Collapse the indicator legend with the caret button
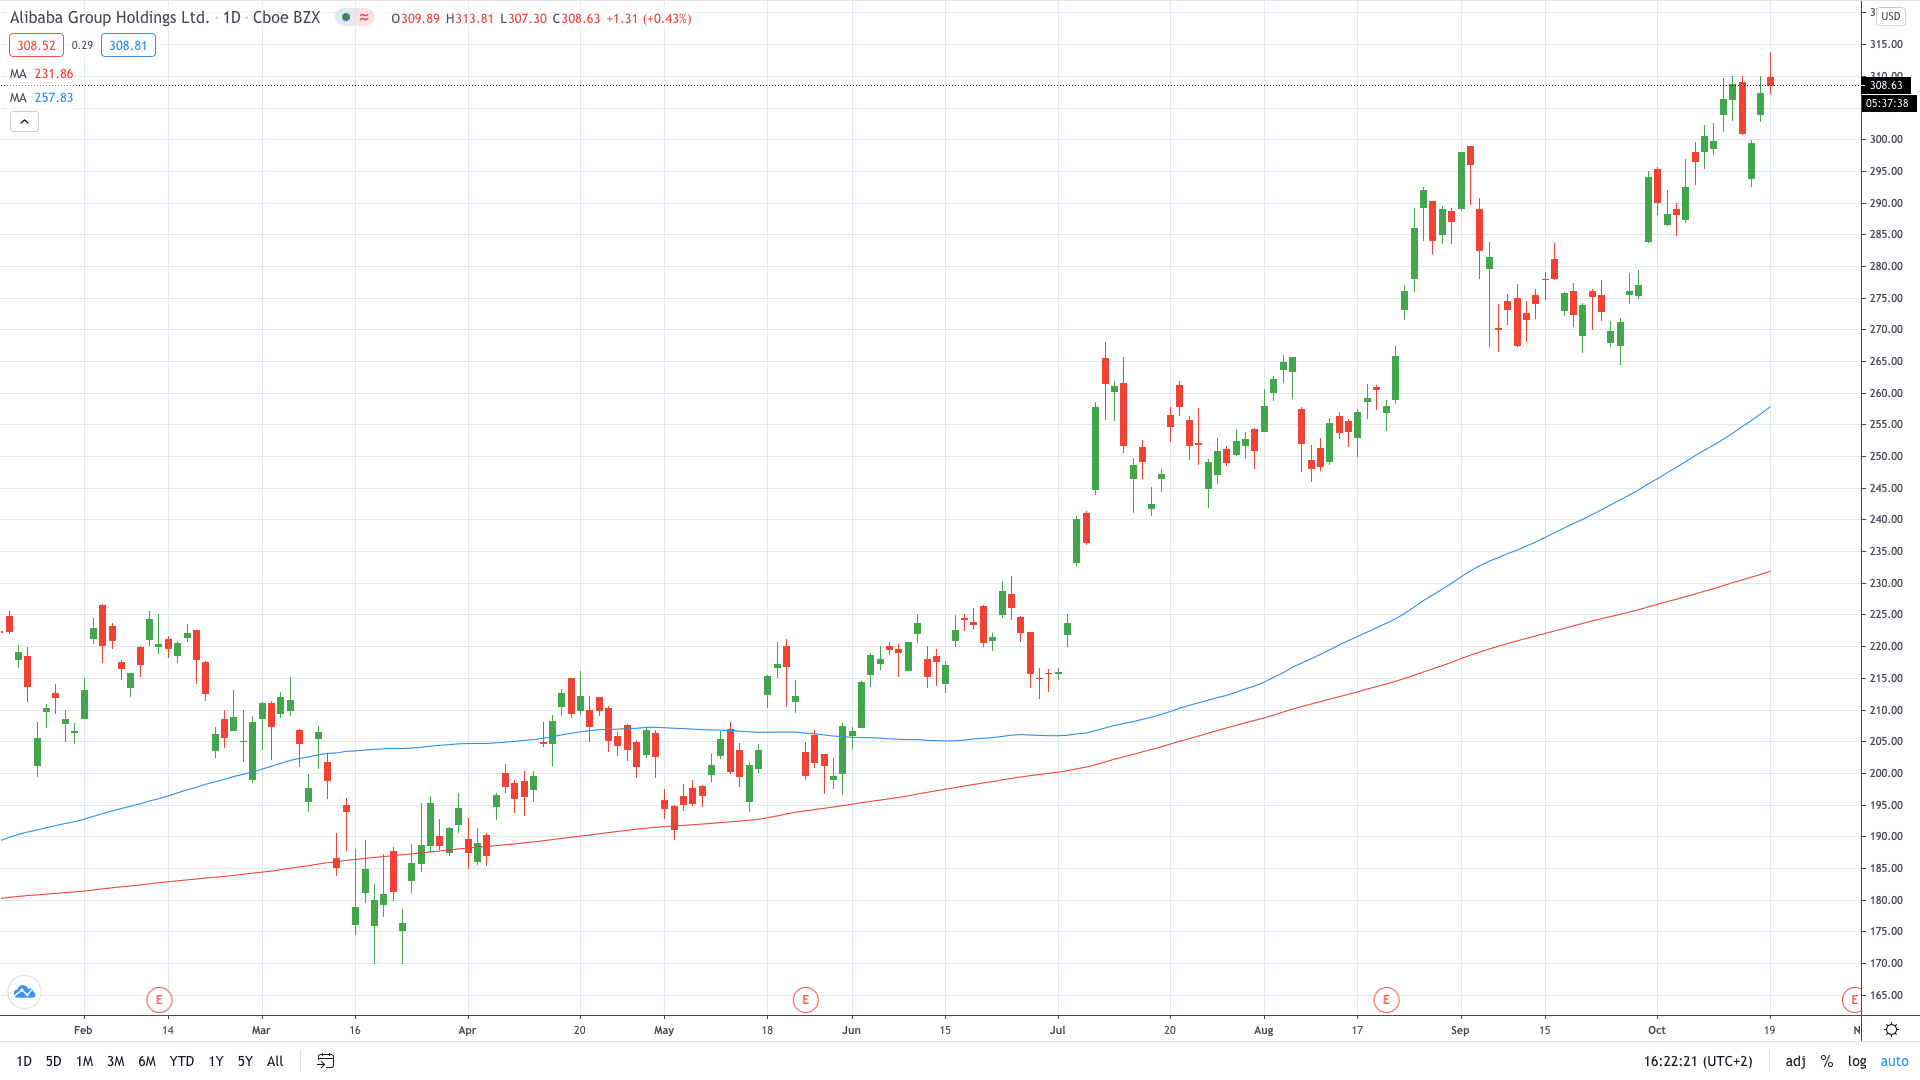Viewport: 1920px width, 1080px height. click(x=24, y=122)
